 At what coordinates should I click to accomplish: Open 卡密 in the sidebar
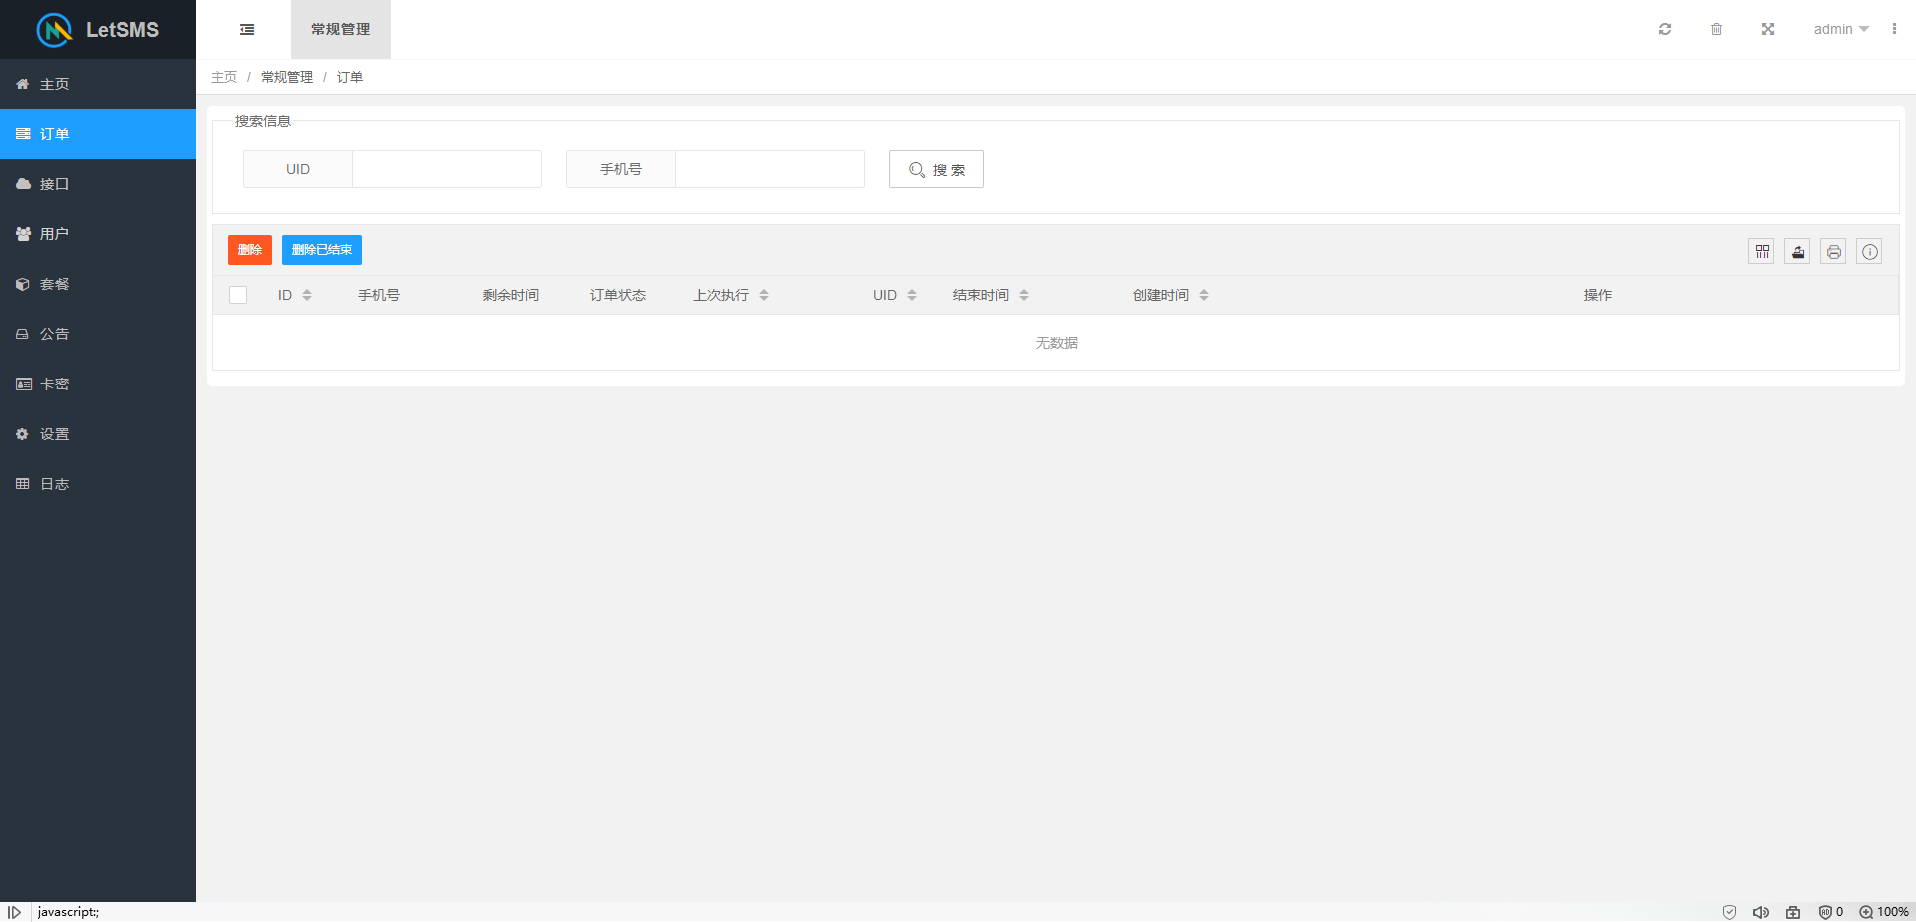(x=98, y=384)
